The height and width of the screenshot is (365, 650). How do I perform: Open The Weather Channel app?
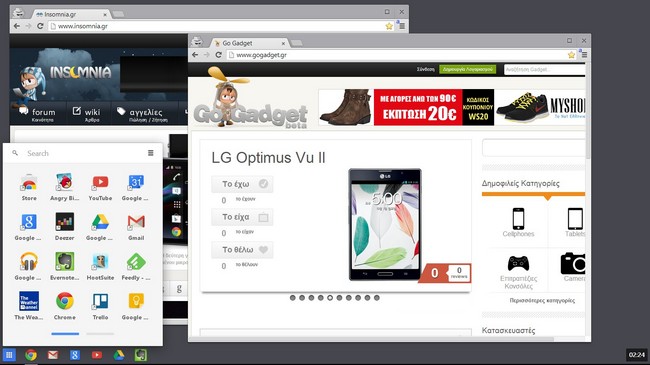[x=29, y=306]
